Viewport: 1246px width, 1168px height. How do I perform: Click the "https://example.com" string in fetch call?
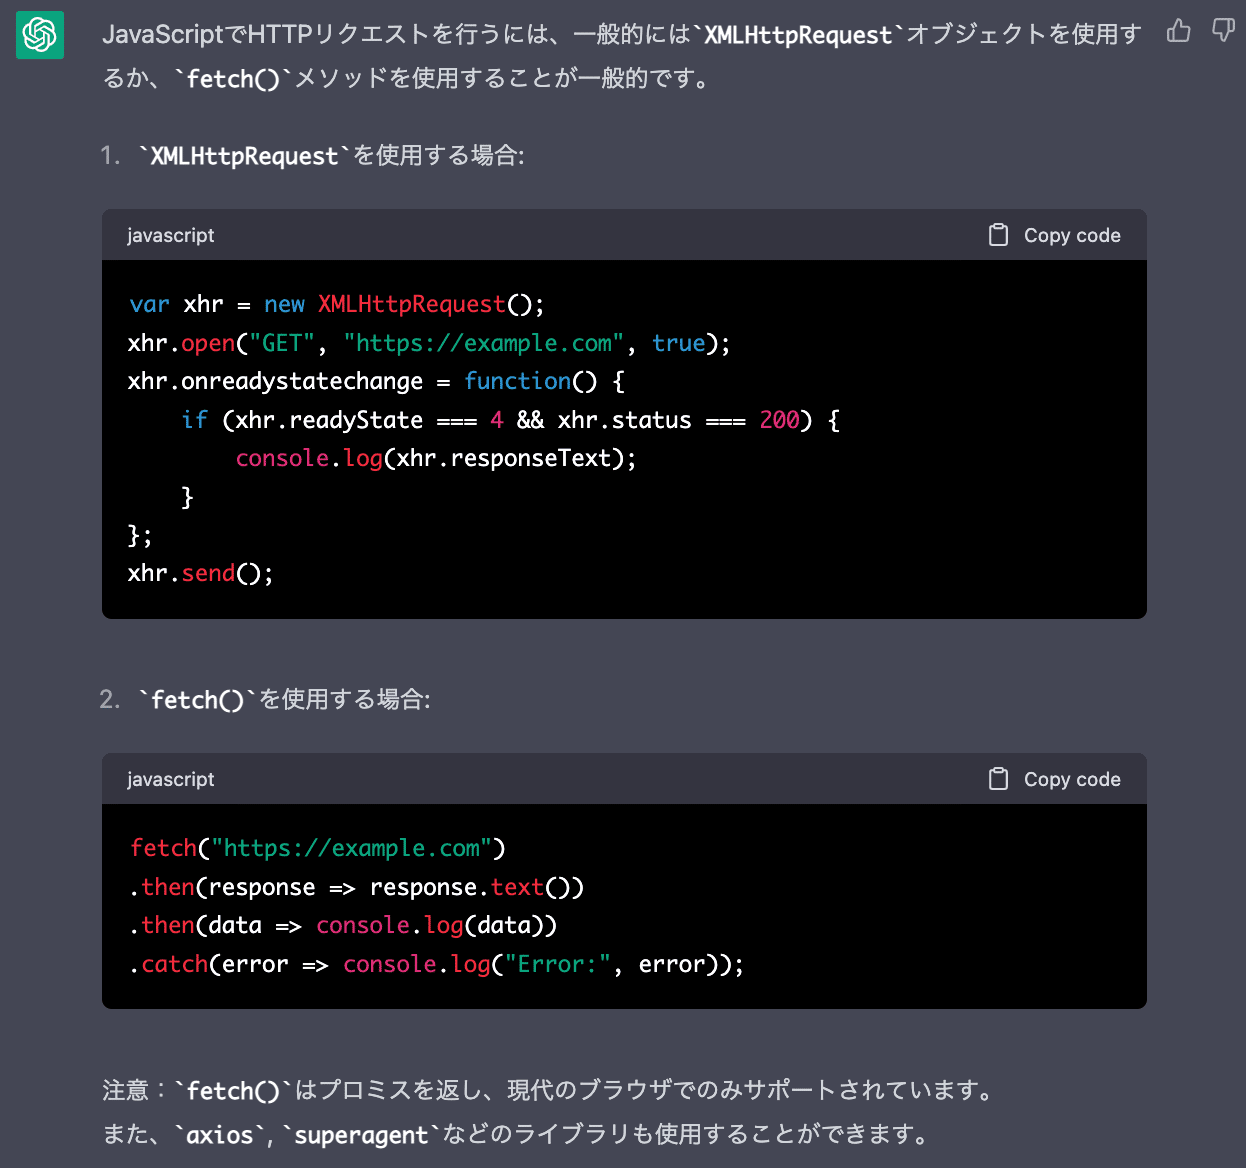click(x=351, y=848)
